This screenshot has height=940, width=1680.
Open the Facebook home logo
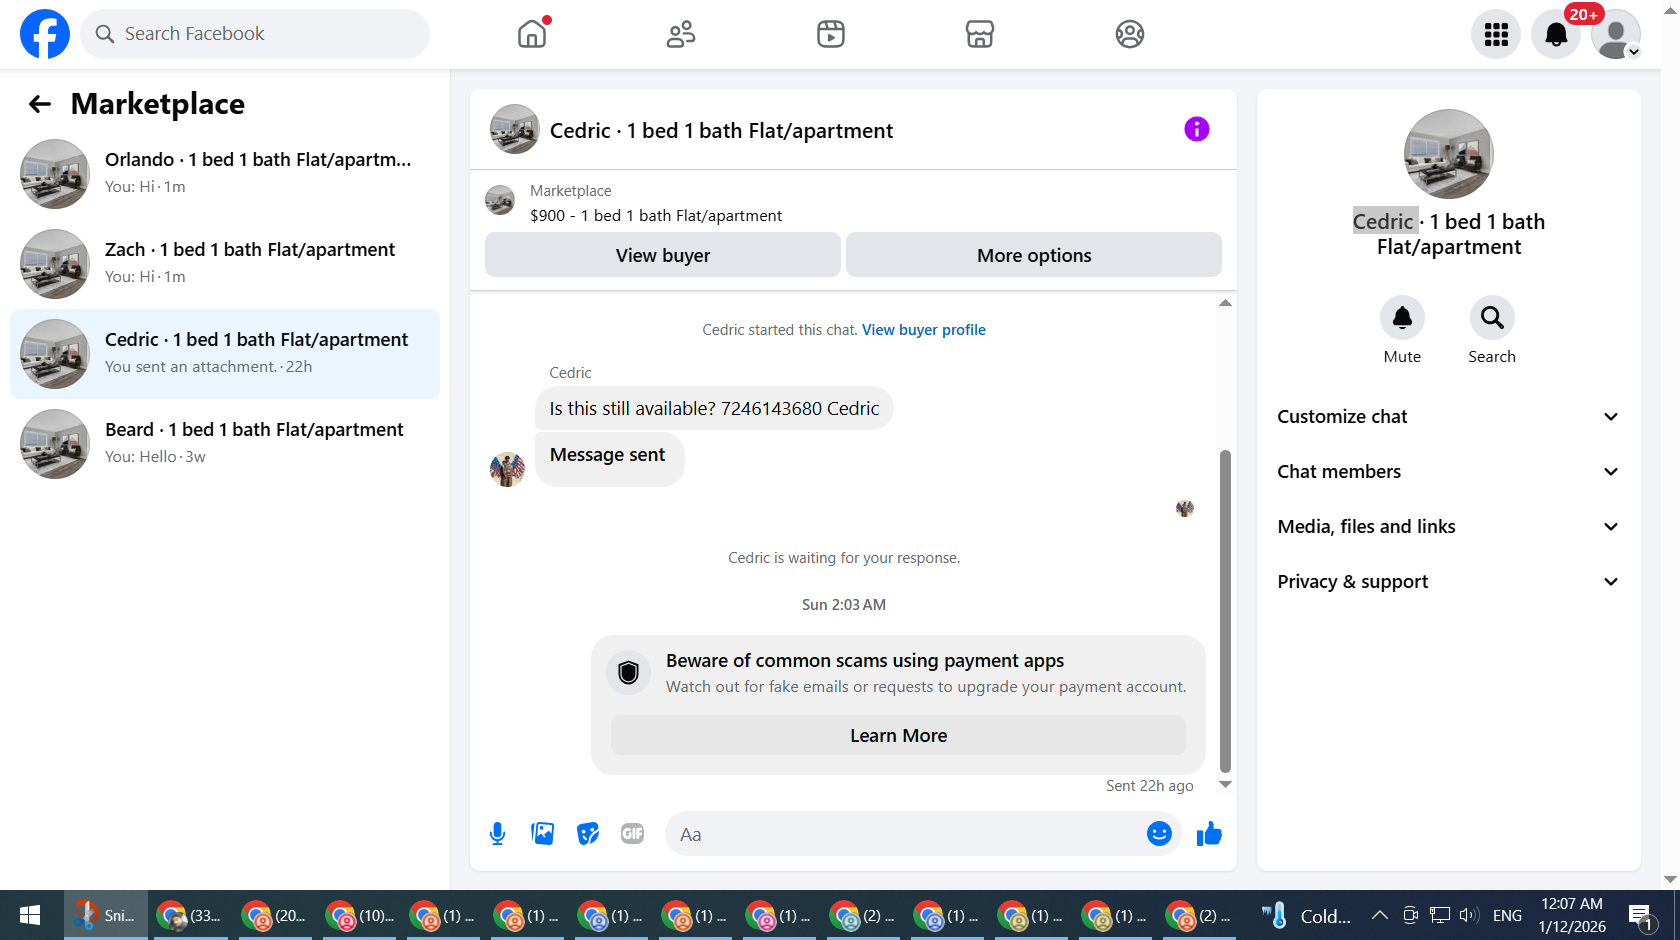[45, 34]
